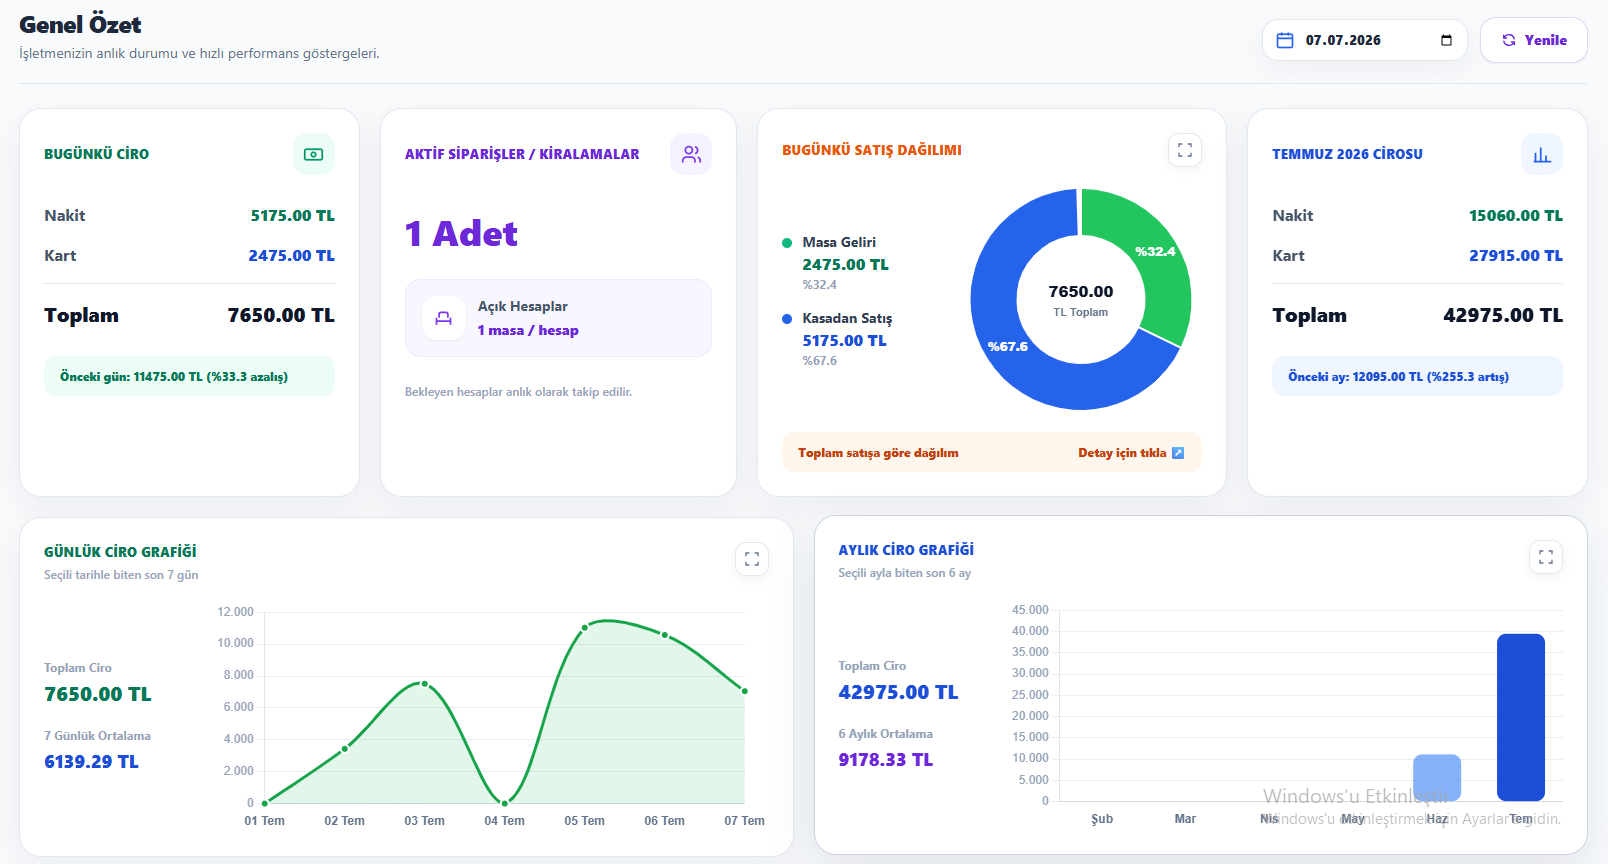Image resolution: width=1608 pixels, height=864 pixels.
Task: Click the '6139.29 TL' 7-day average value
Action: click(91, 762)
